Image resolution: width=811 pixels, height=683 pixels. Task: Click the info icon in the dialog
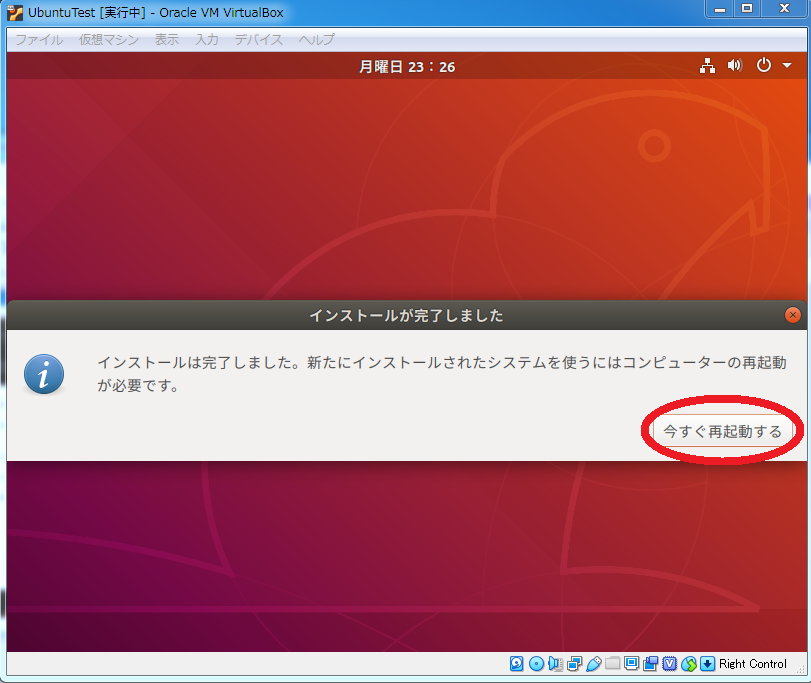click(44, 374)
